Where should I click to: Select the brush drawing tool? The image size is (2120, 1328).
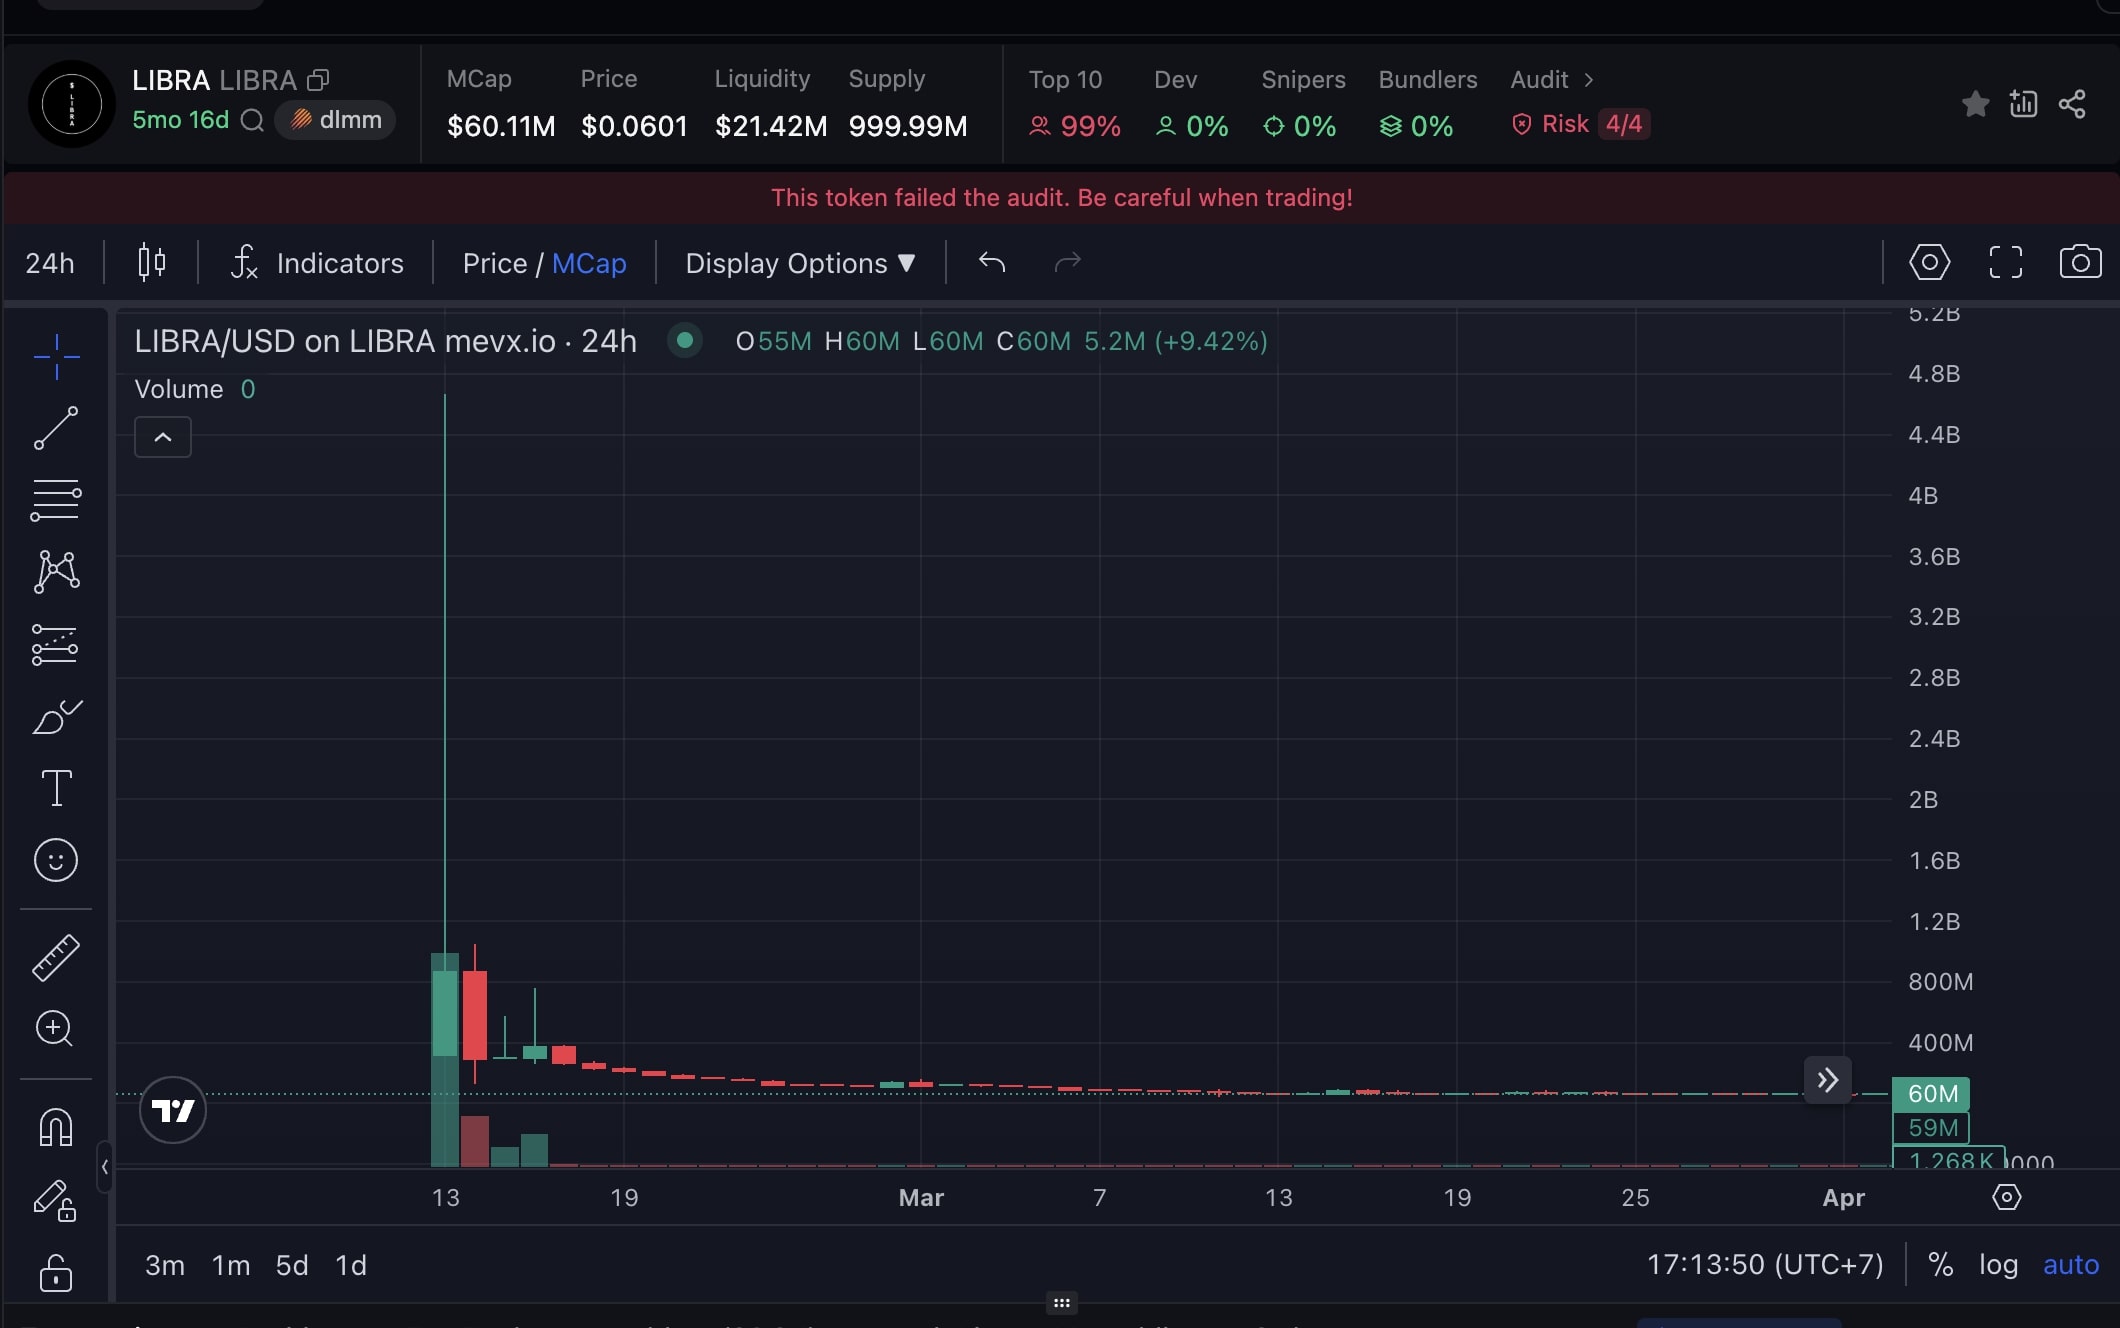pos(56,716)
